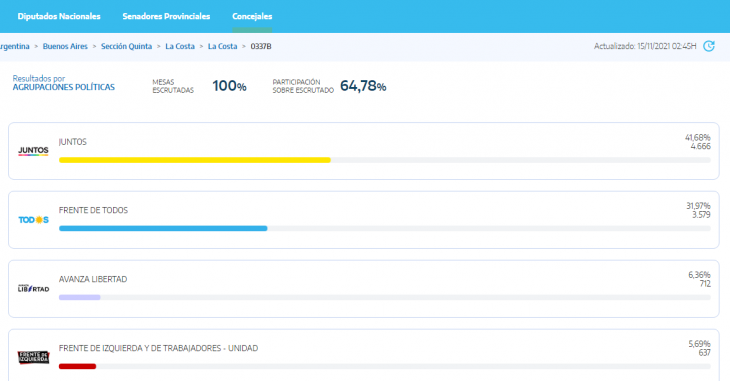Click the Actualizado 15/11/2021 timestamp
Viewport: 730px width, 381px height.
coord(645,46)
